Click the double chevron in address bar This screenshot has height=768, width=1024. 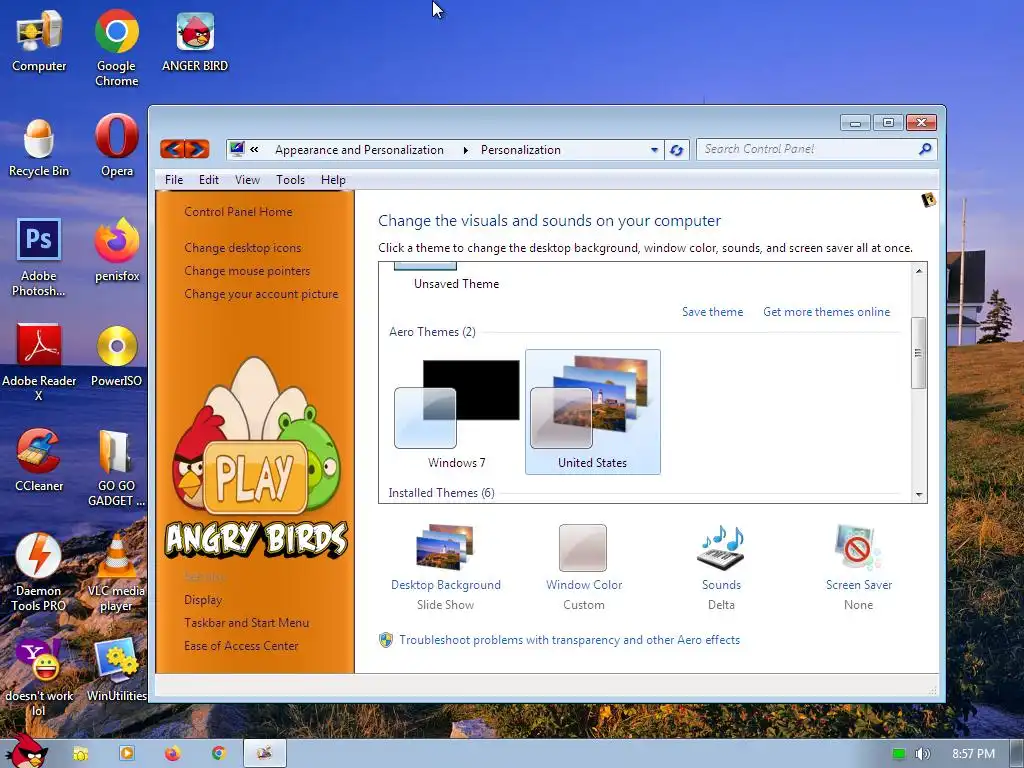(x=254, y=150)
